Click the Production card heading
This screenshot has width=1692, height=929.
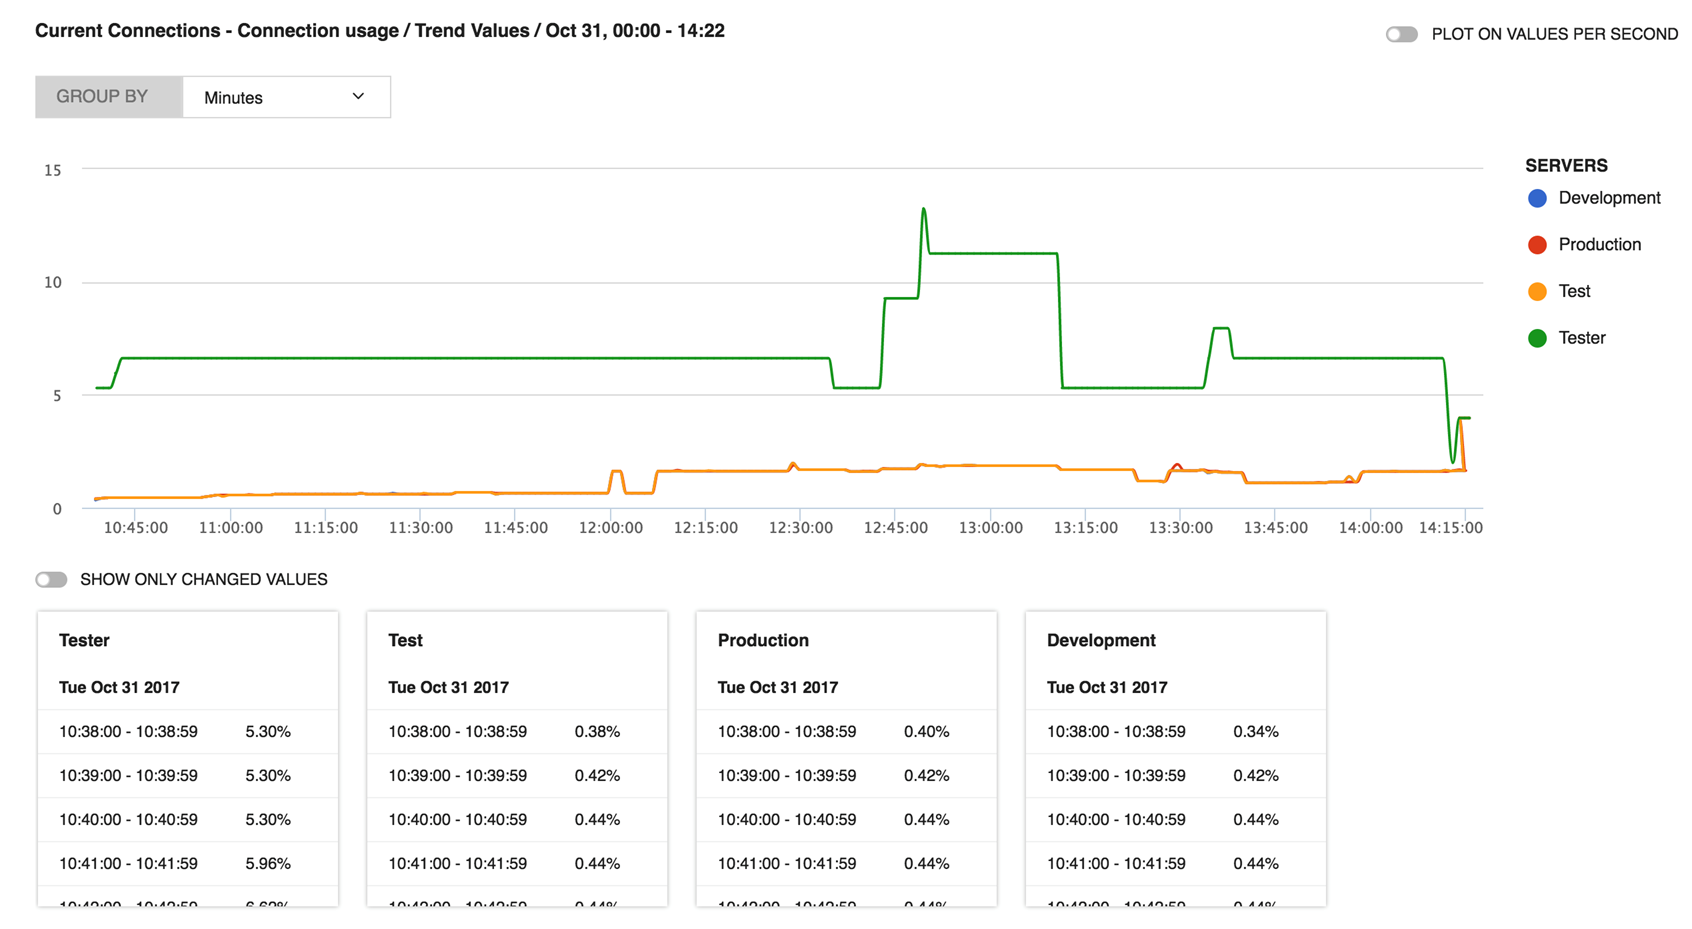(x=763, y=640)
